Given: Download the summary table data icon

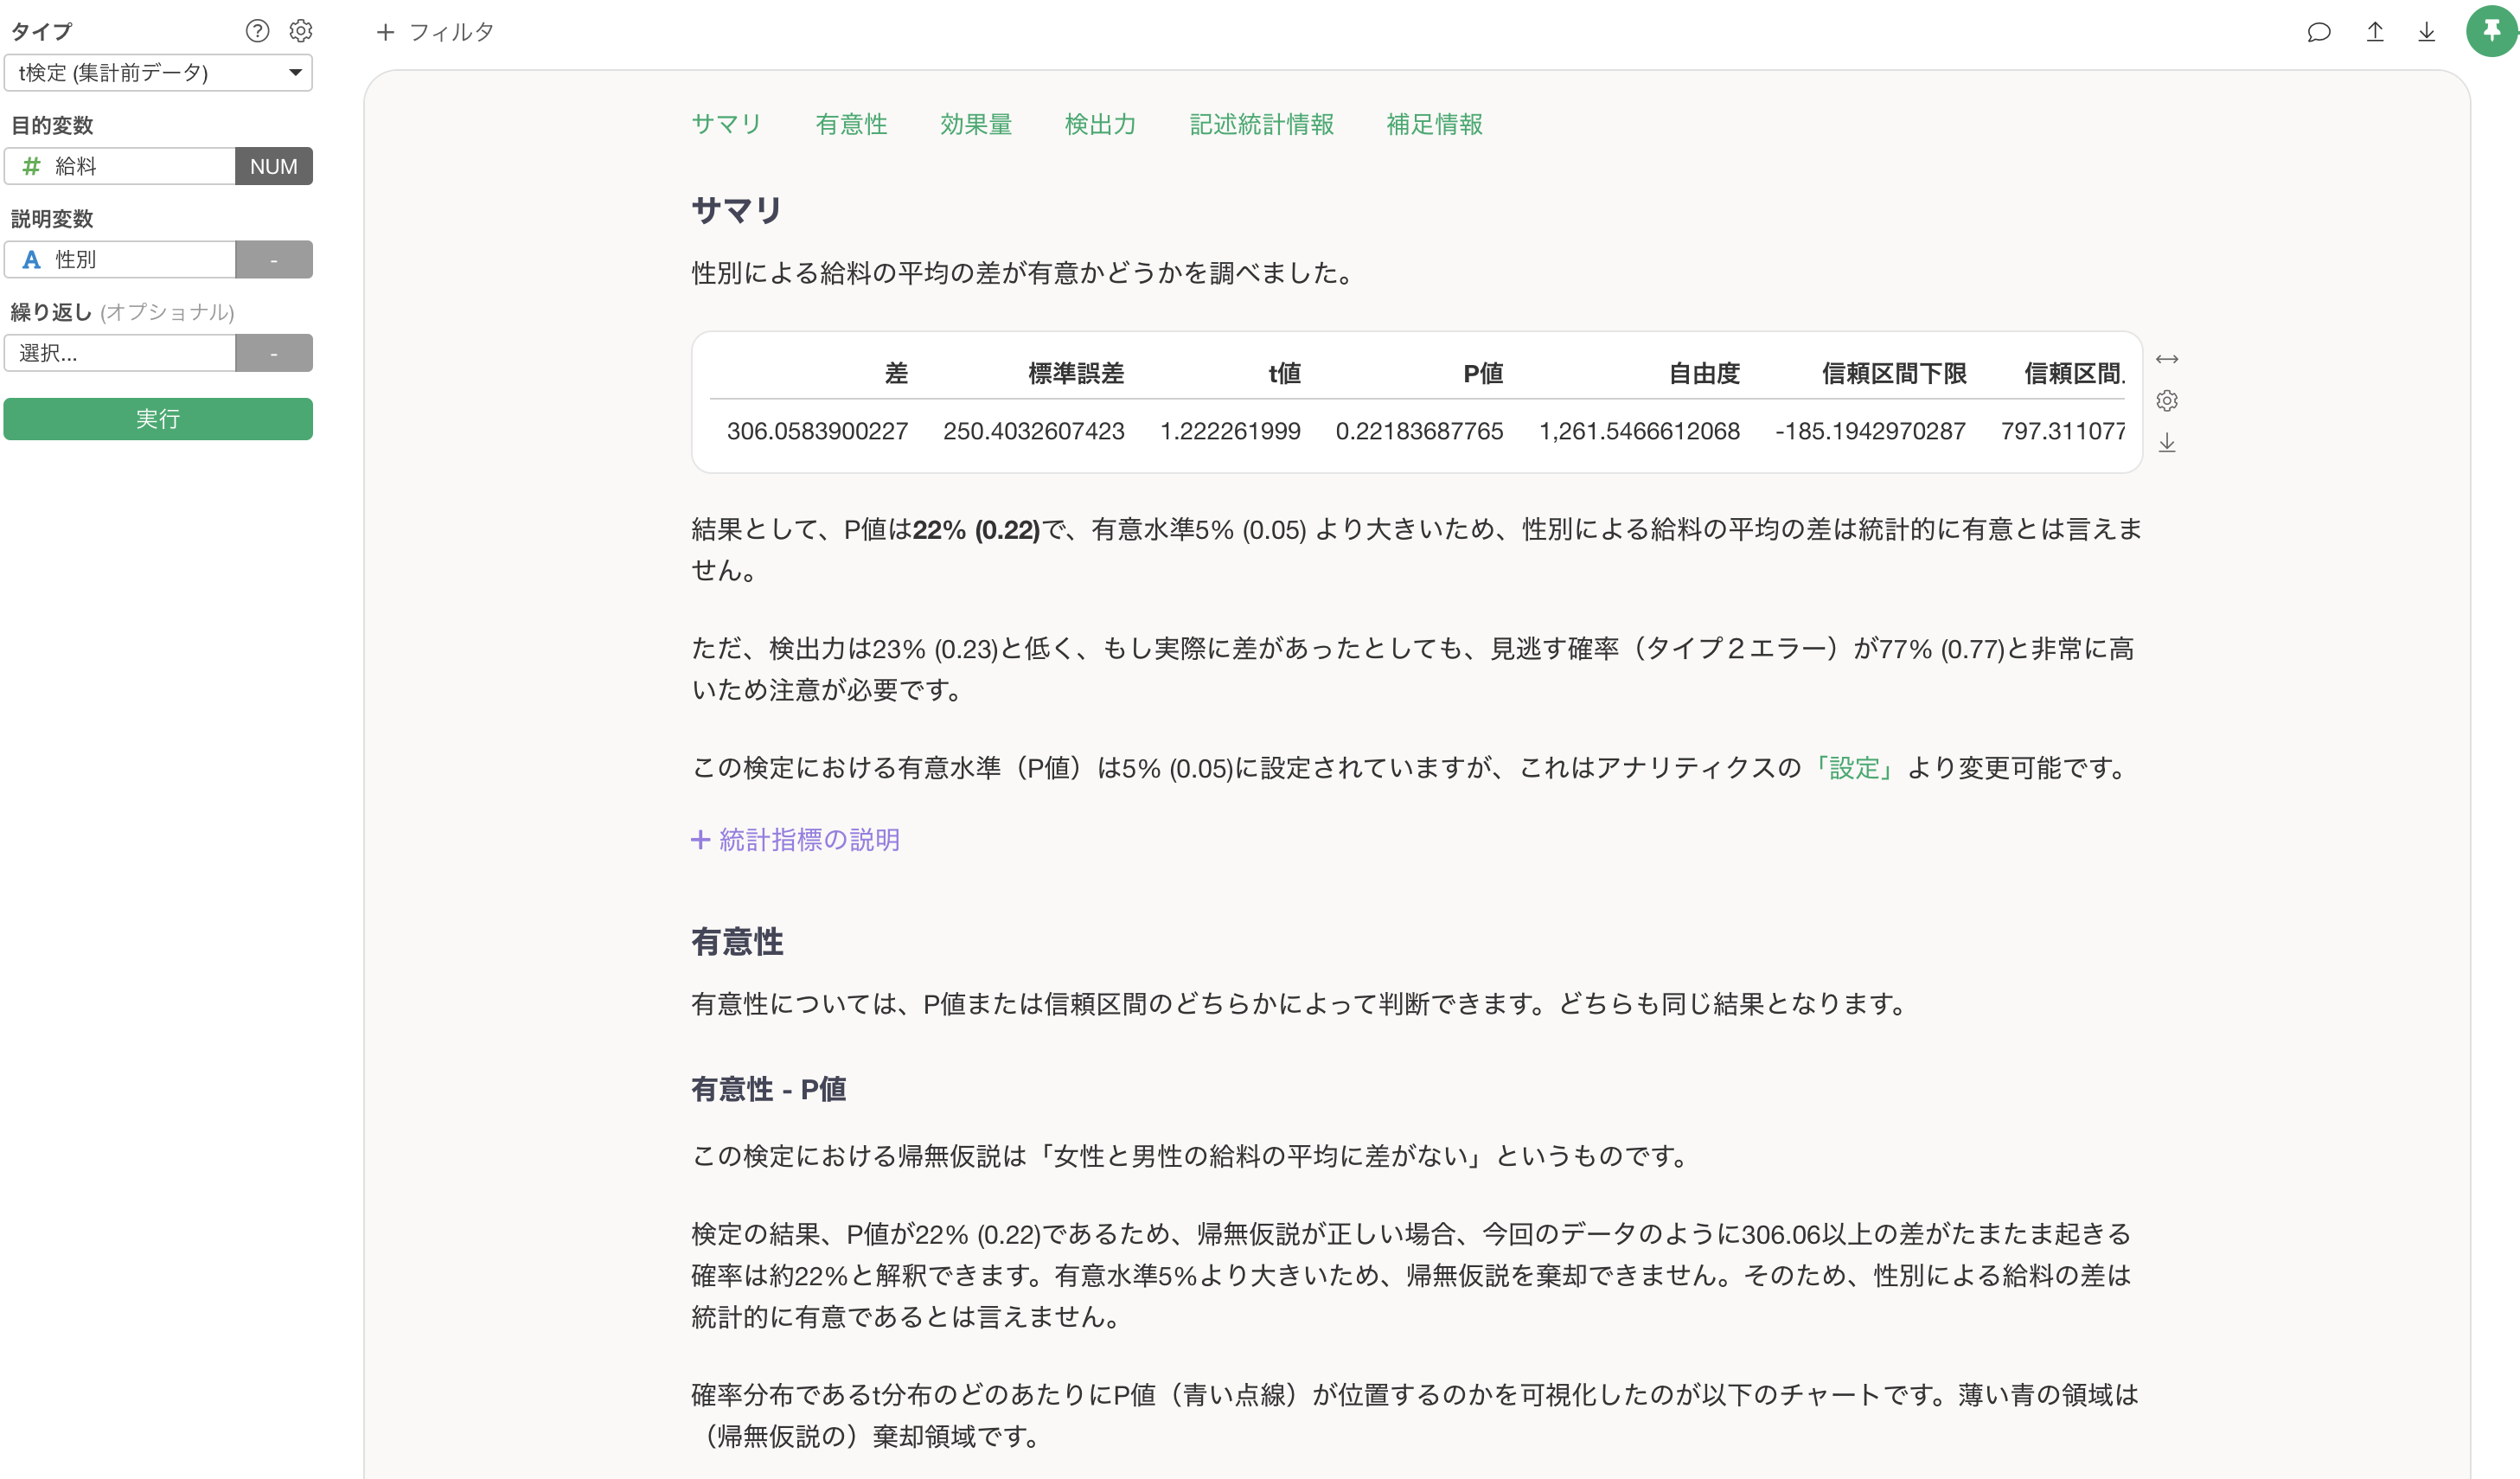Looking at the screenshot, I should 2166,443.
